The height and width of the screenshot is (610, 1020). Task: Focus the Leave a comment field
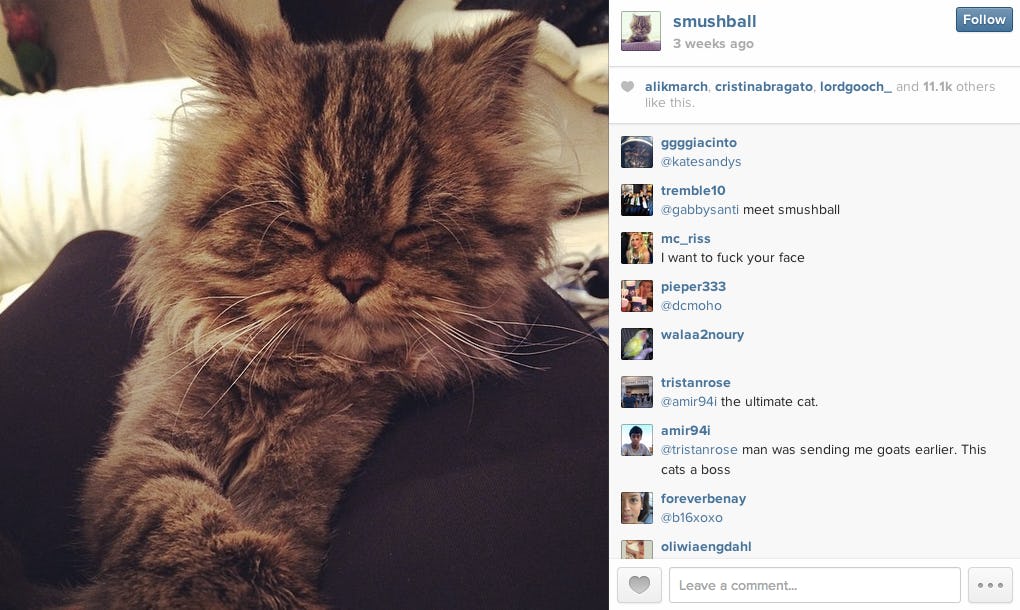[814, 585]
